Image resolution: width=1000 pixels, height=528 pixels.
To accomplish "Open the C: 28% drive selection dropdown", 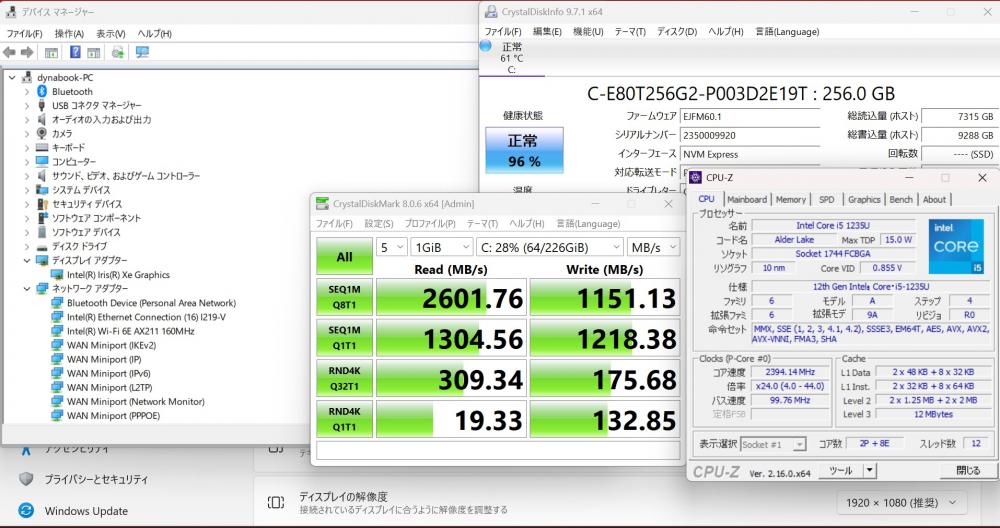I will coord(550,247).
